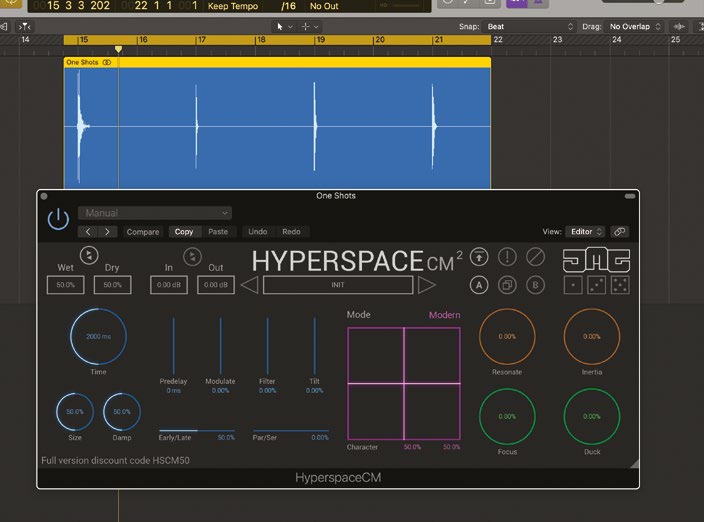This screenshot has width=704, height=522.
Task: Switch to state B
Action: [535, 285]
